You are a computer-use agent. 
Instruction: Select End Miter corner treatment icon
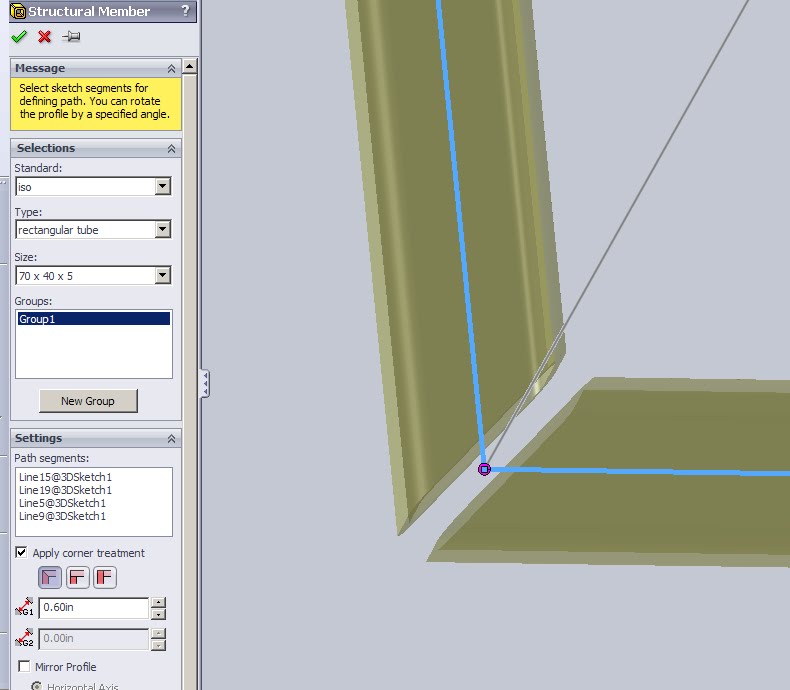pyautogui.click(x=50, y=577)
